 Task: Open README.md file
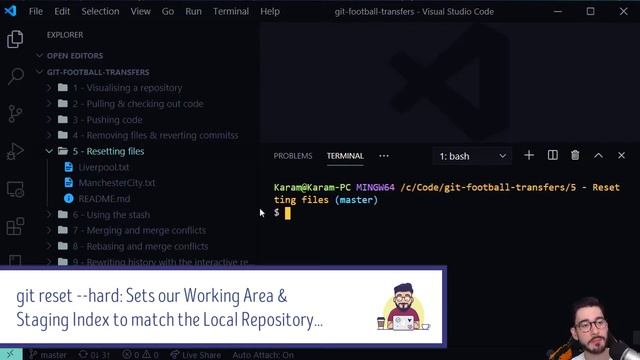(x=104, y=199)
